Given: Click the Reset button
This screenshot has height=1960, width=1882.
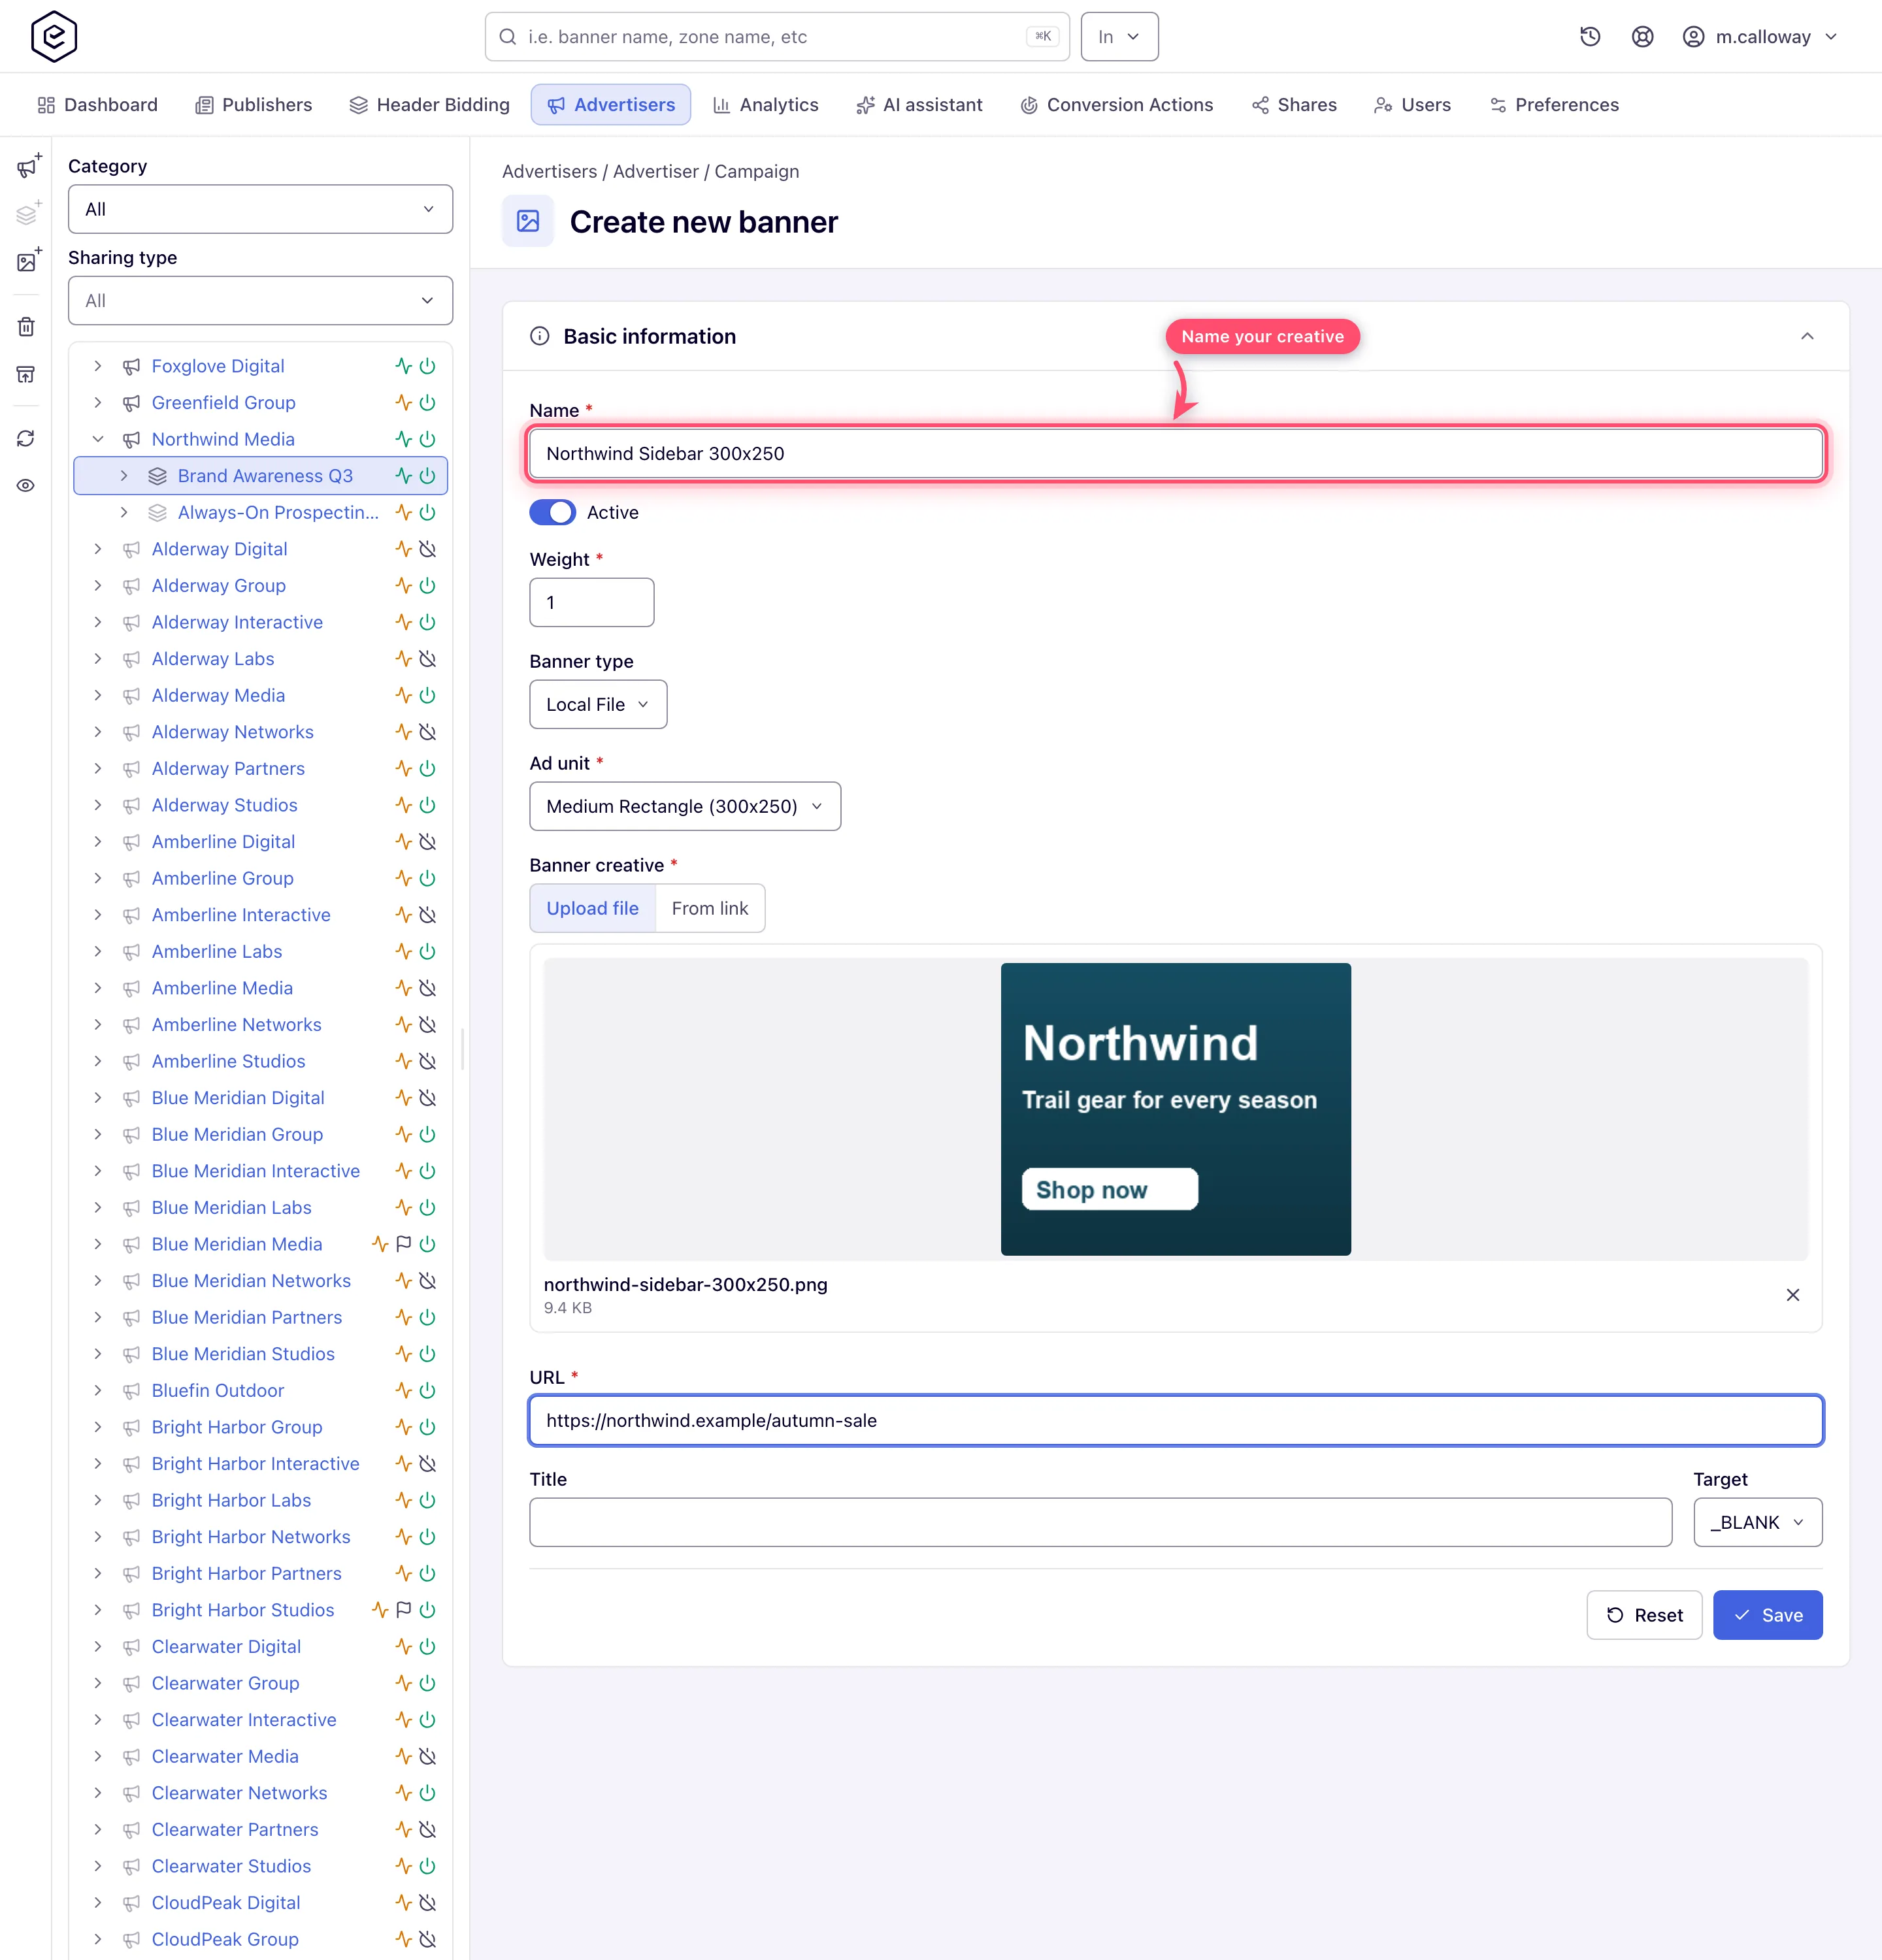Looking at the screenshot, I should click(1644, 1615).
